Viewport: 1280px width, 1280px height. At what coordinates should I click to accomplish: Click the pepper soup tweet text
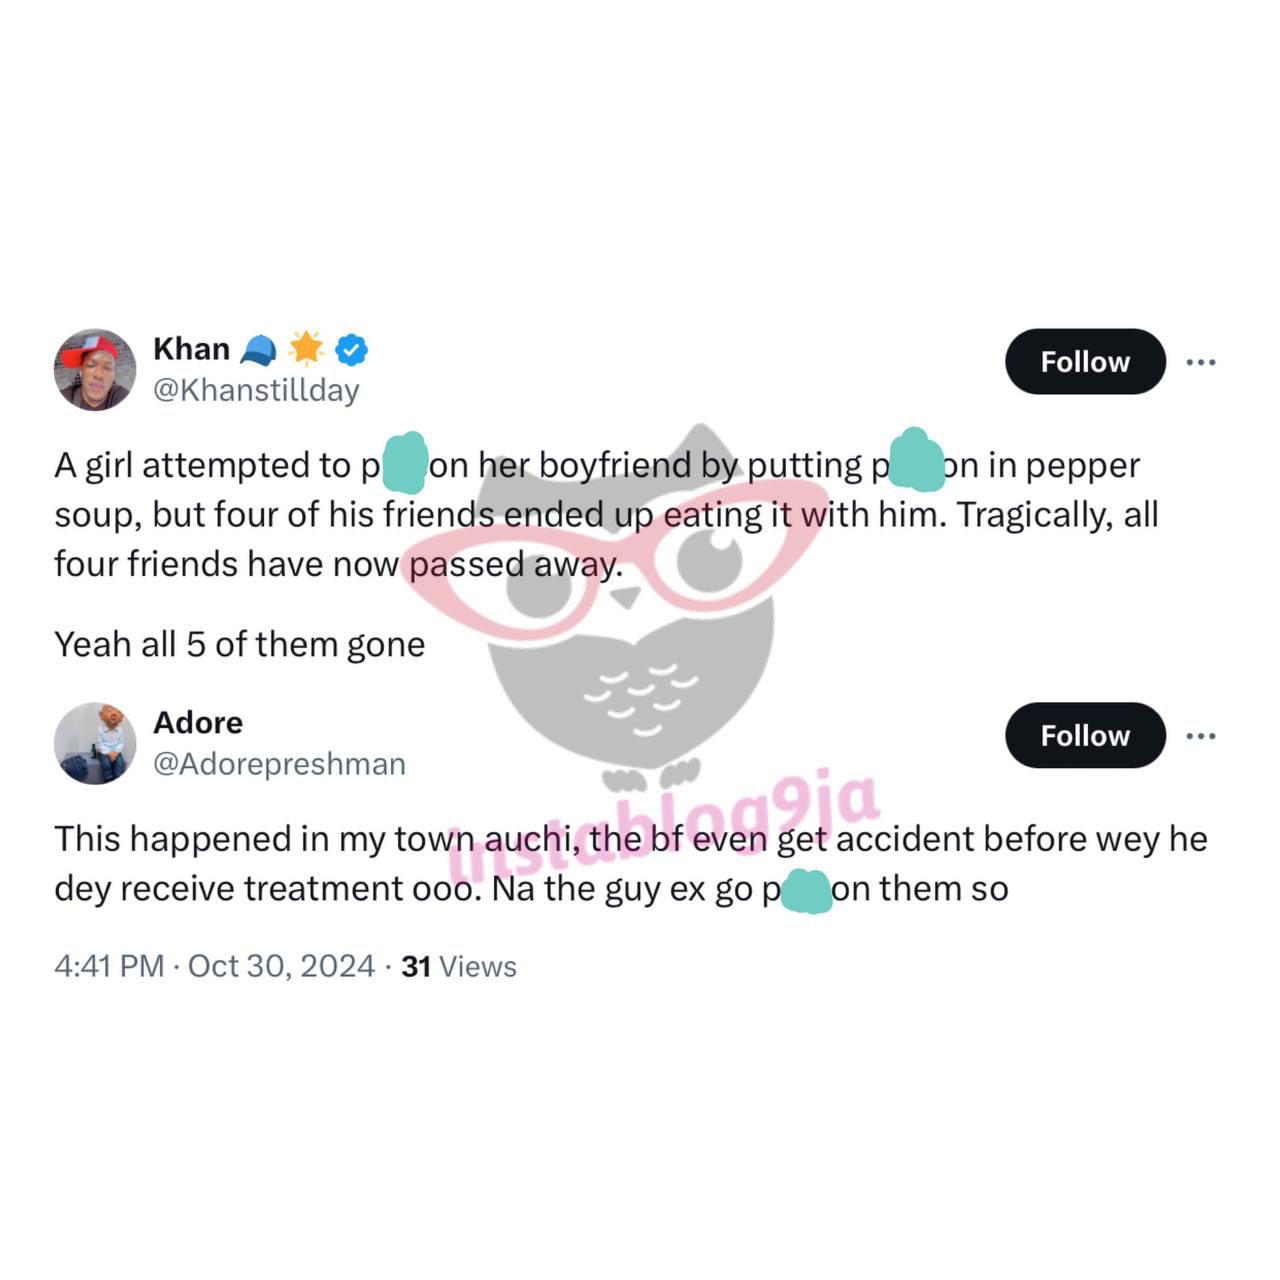[606, 514]
